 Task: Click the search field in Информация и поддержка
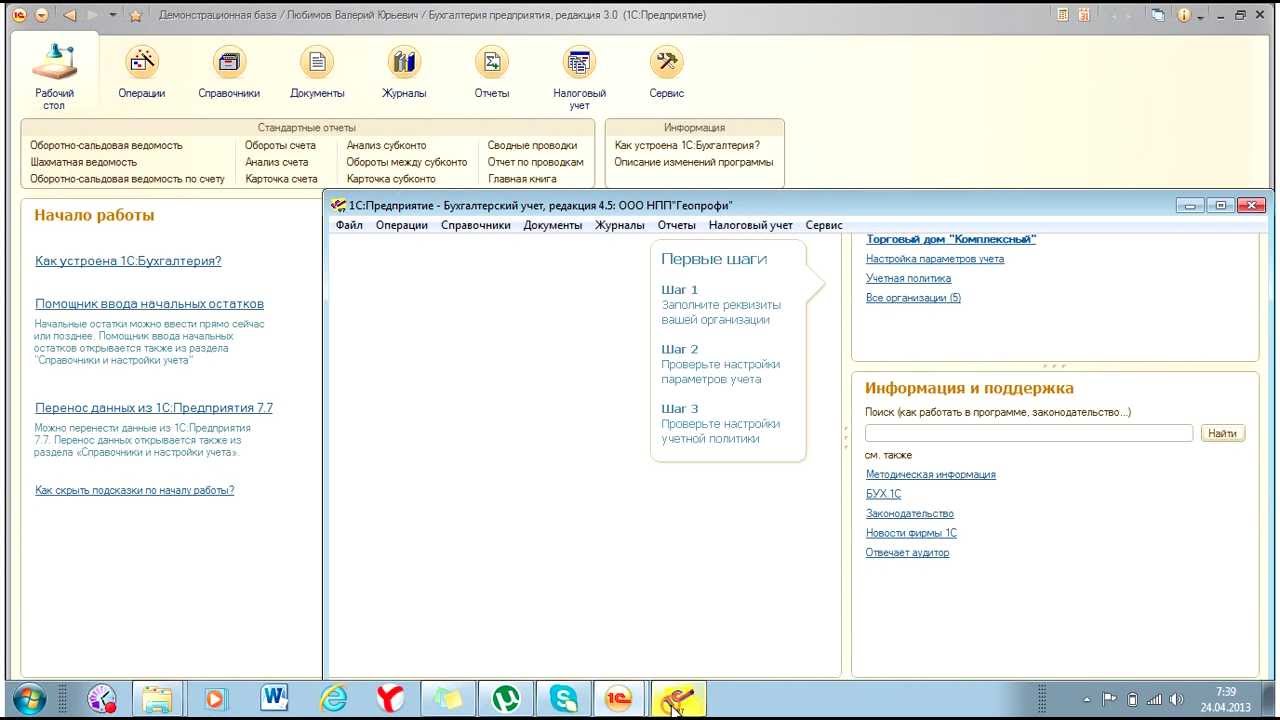[x=1029, y=433]
